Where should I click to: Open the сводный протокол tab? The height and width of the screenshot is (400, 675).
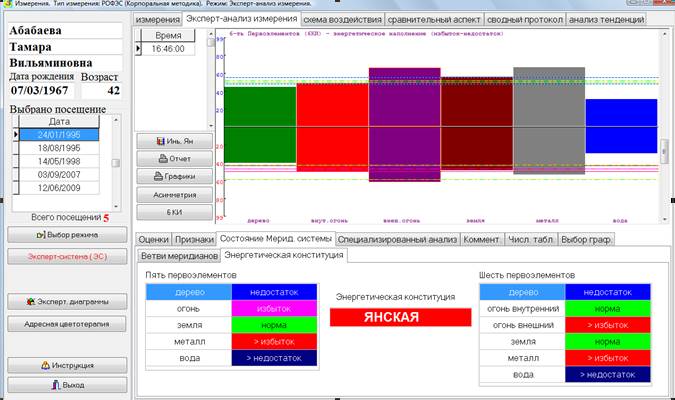point(525,20)
